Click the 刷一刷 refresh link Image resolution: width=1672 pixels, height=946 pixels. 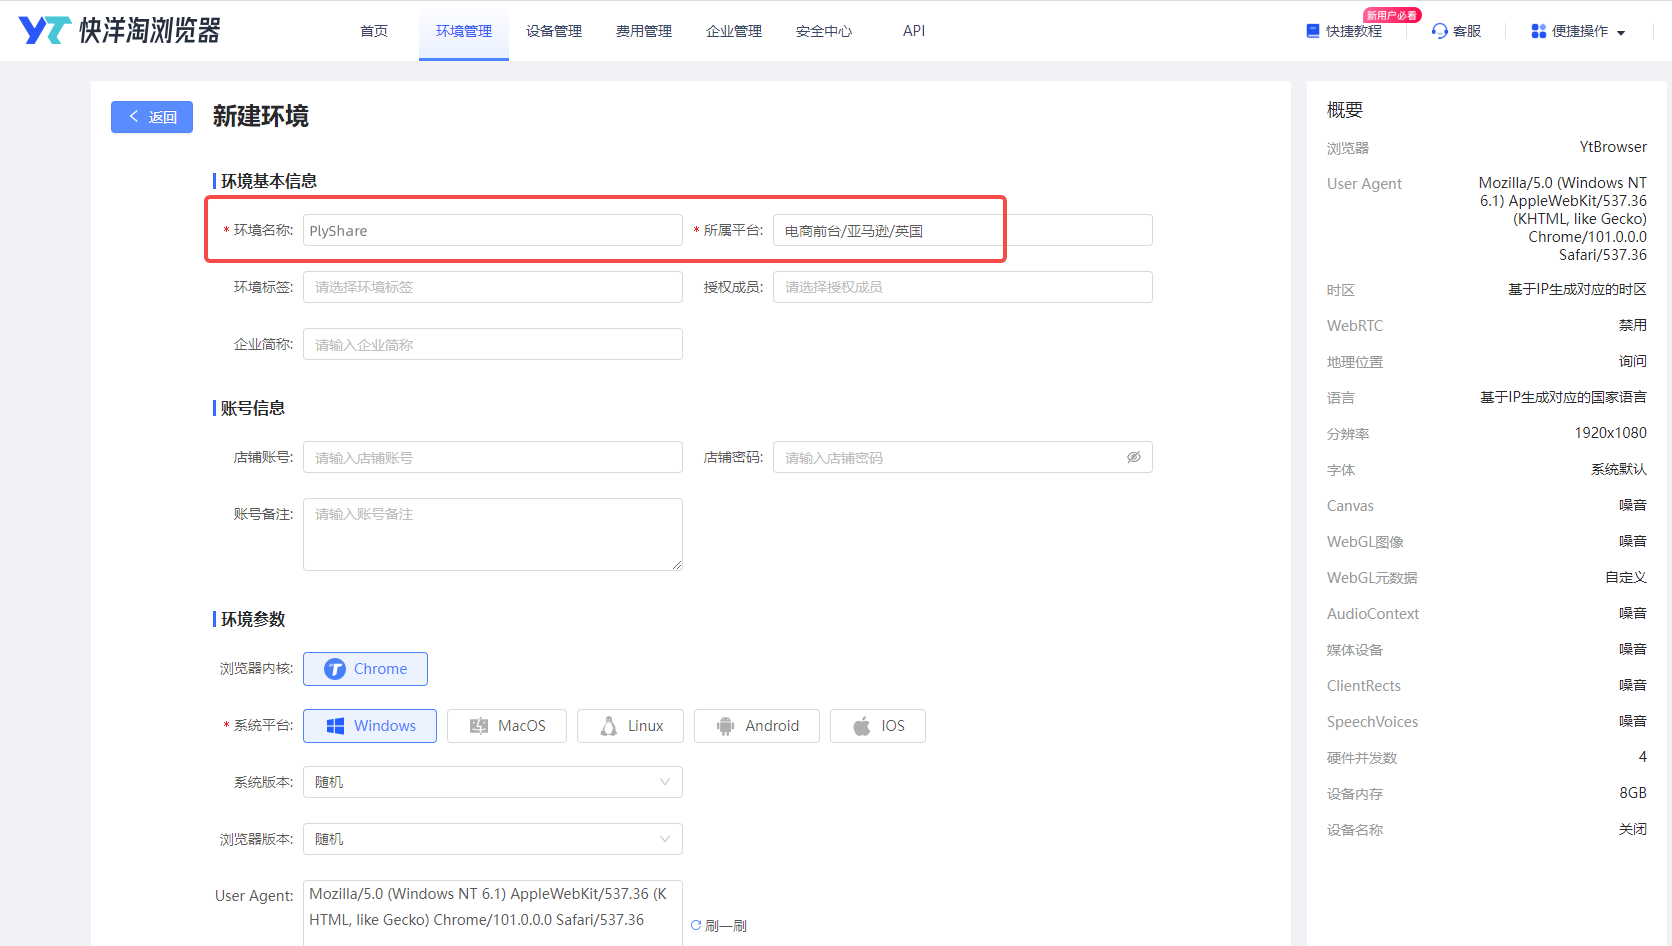pyautogui.click(x=726, y=926)
